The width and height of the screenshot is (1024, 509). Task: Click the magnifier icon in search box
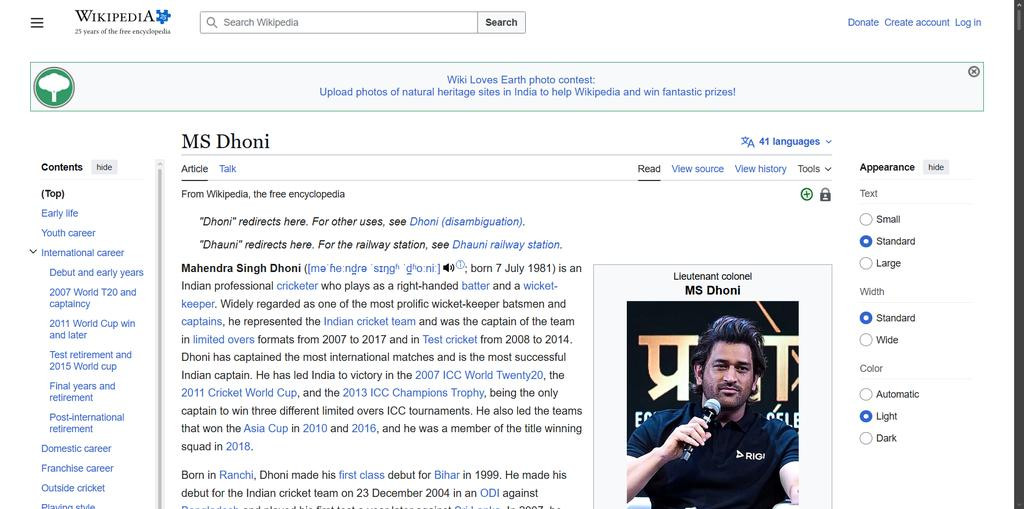tap(212, 22)
